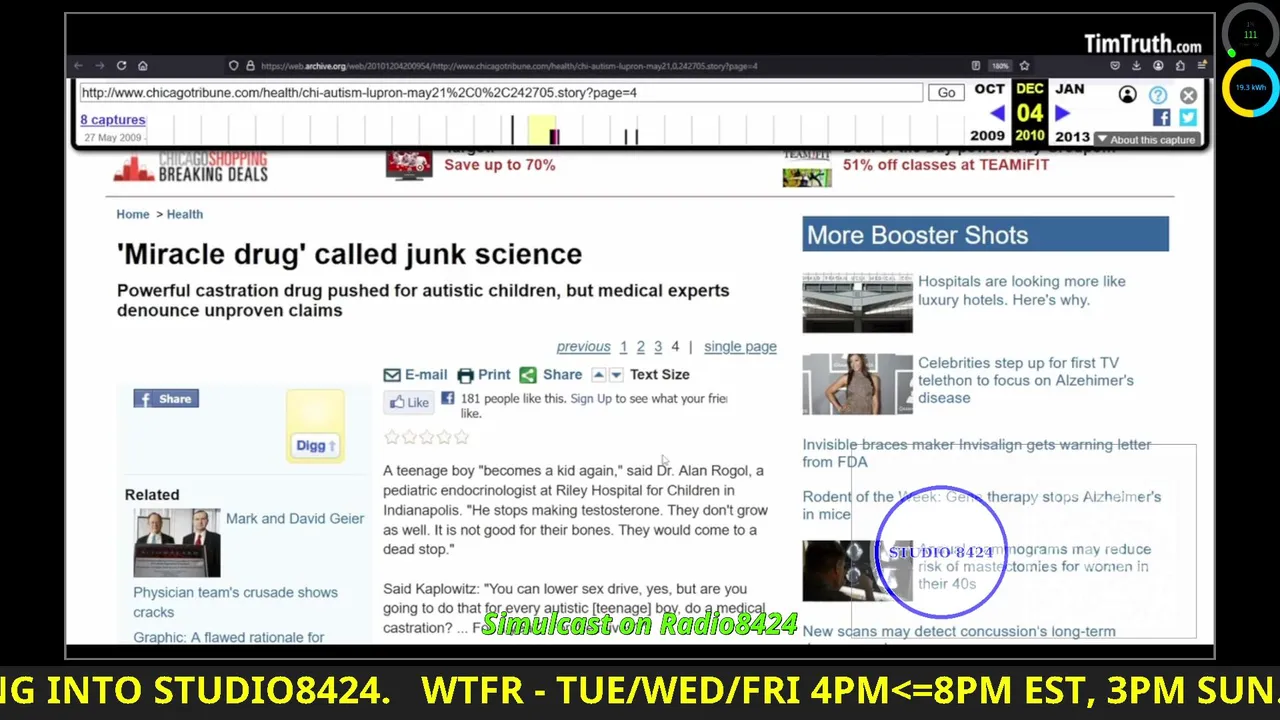Open the browser home icon
Viewport: 1280px width, 720px height.
point(143,66)
